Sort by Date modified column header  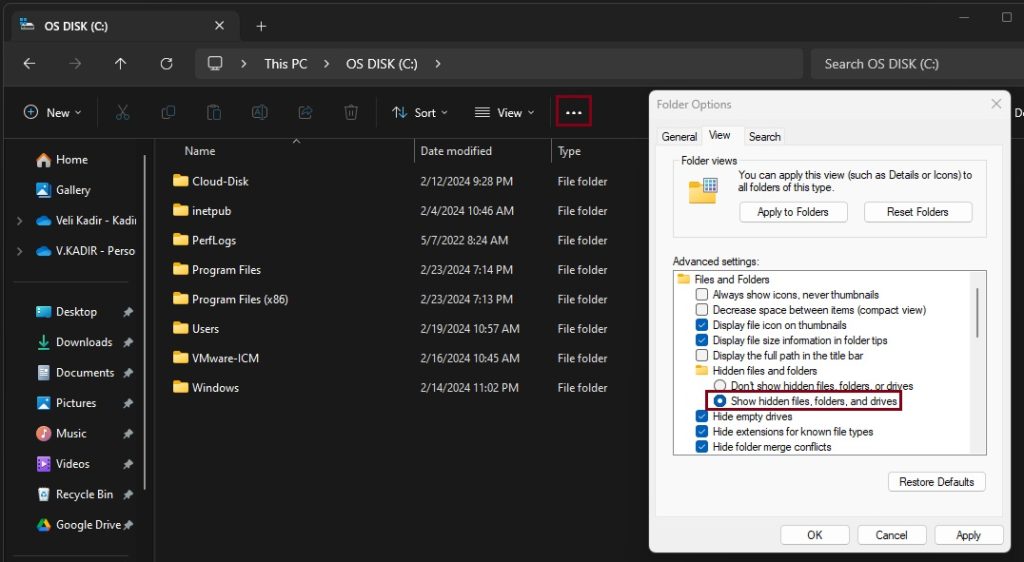[456, 151]
